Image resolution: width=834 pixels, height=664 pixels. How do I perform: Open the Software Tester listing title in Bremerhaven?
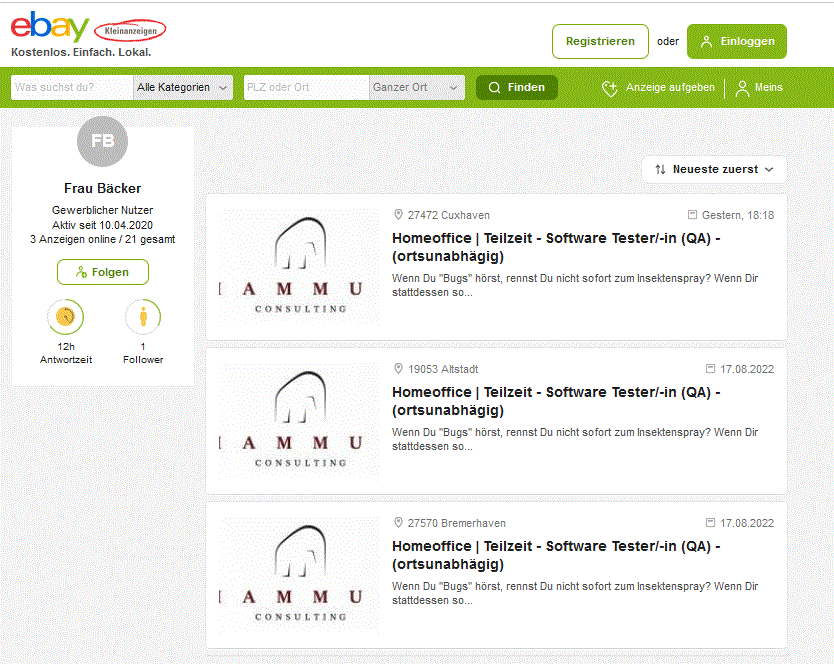tap(556, 555)
